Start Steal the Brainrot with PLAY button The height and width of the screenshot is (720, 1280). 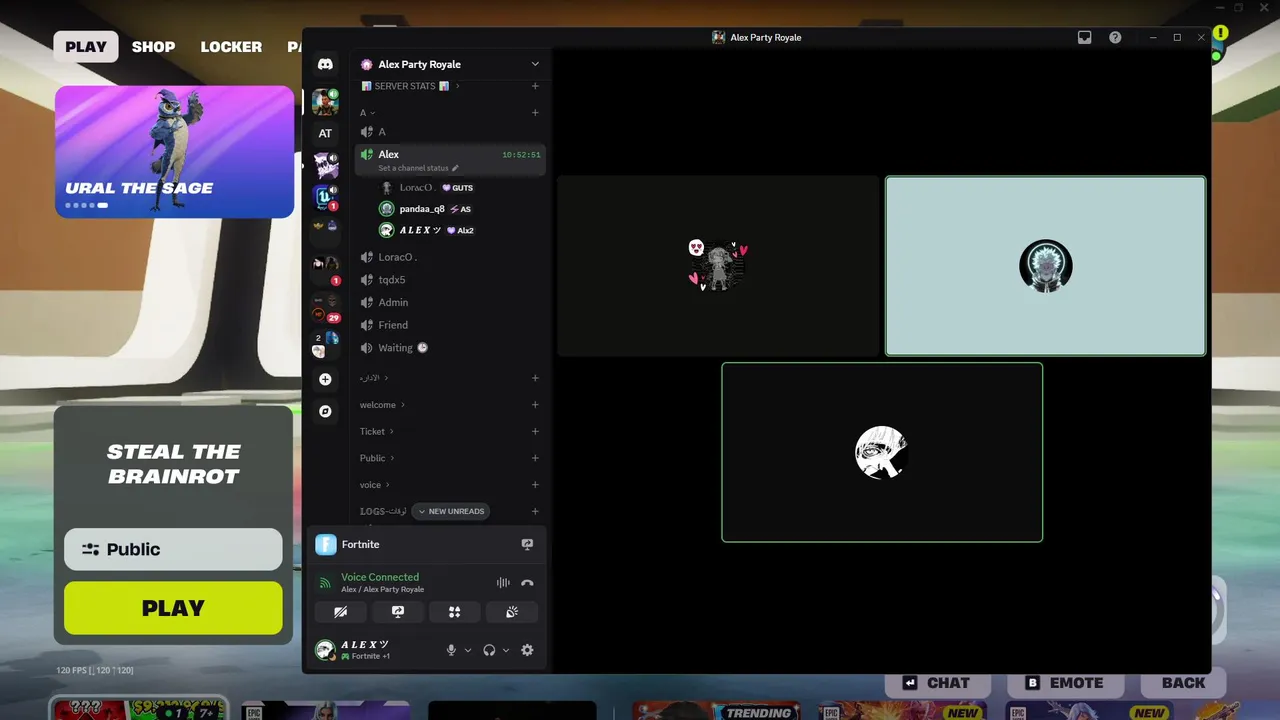173,608
